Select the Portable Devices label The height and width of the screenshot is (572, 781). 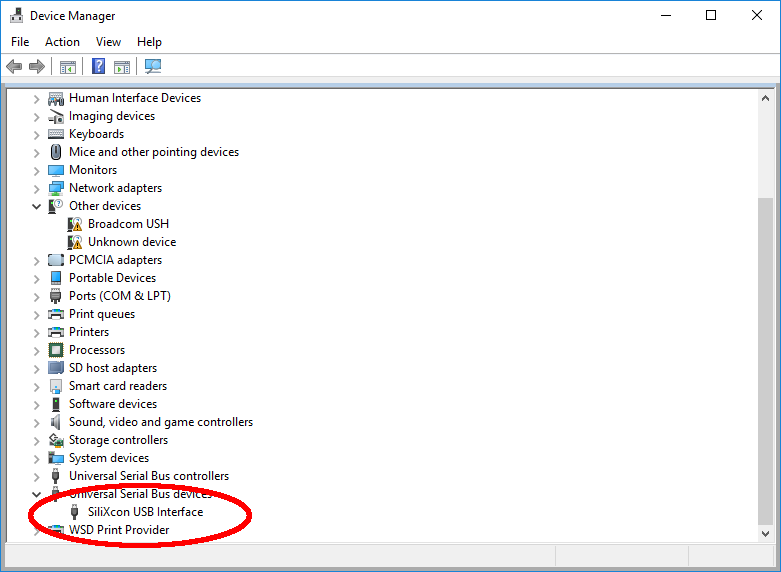(x=113, y=278)
